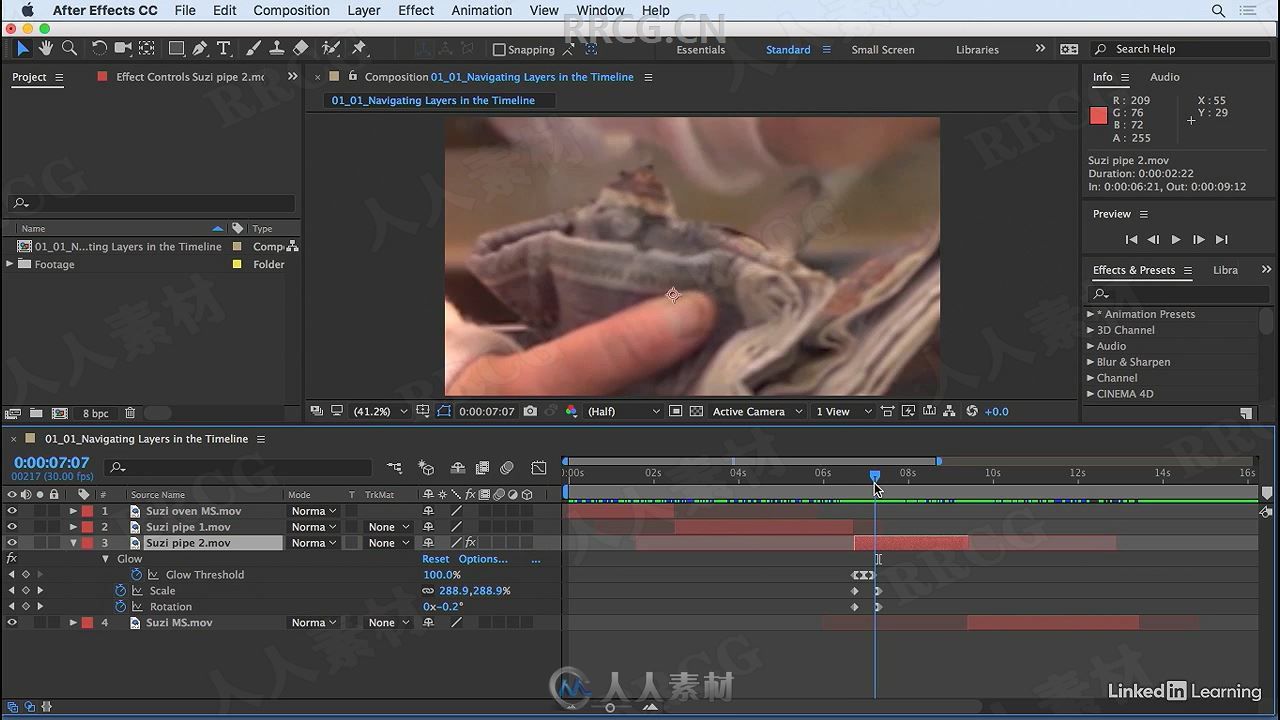This screenshot has width=1280, height=720.
Task: Expand the Suzi oven MS.mov layer
Action: (73, 511)
